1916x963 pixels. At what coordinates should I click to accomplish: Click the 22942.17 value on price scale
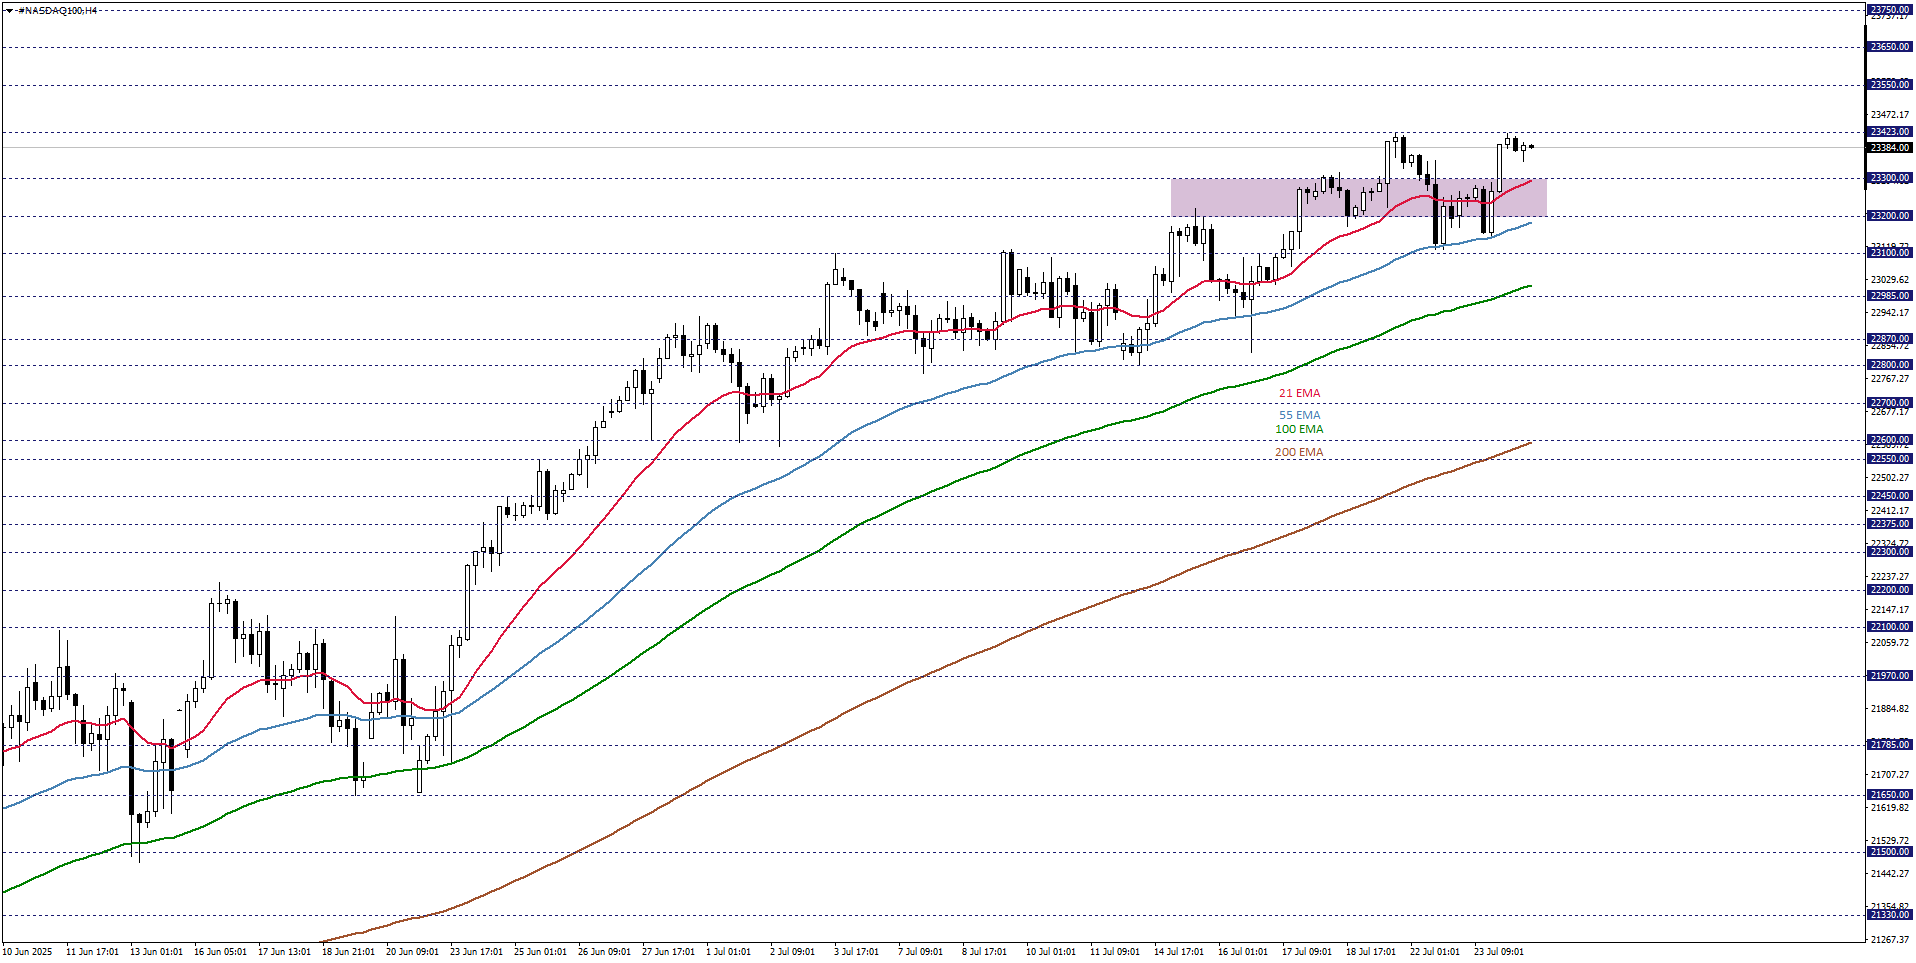1889,313
